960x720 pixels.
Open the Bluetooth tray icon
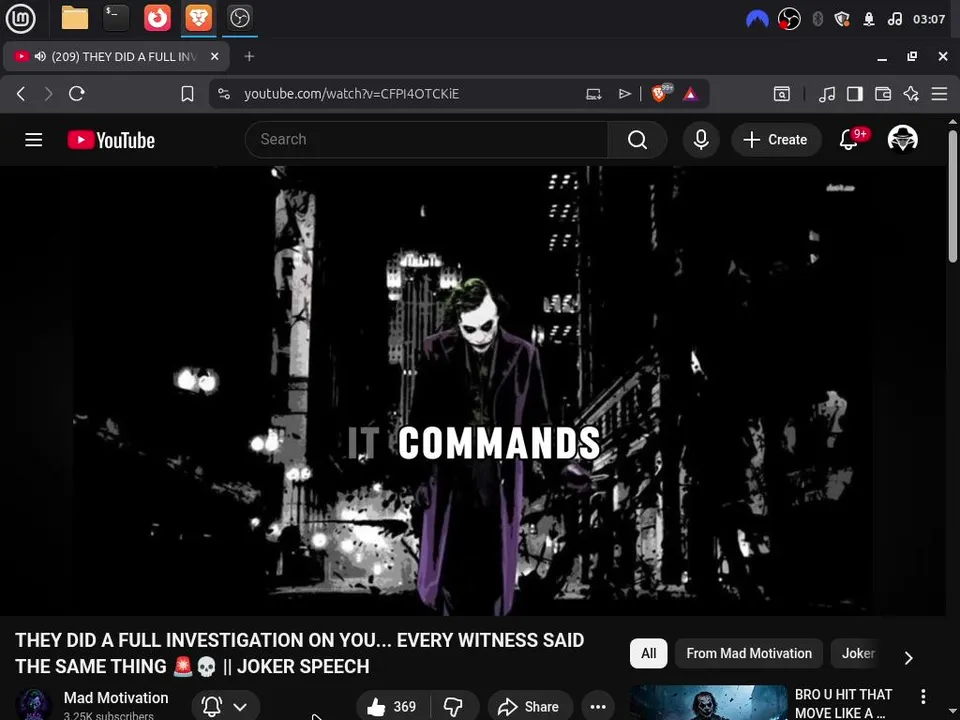coord(817,20)
